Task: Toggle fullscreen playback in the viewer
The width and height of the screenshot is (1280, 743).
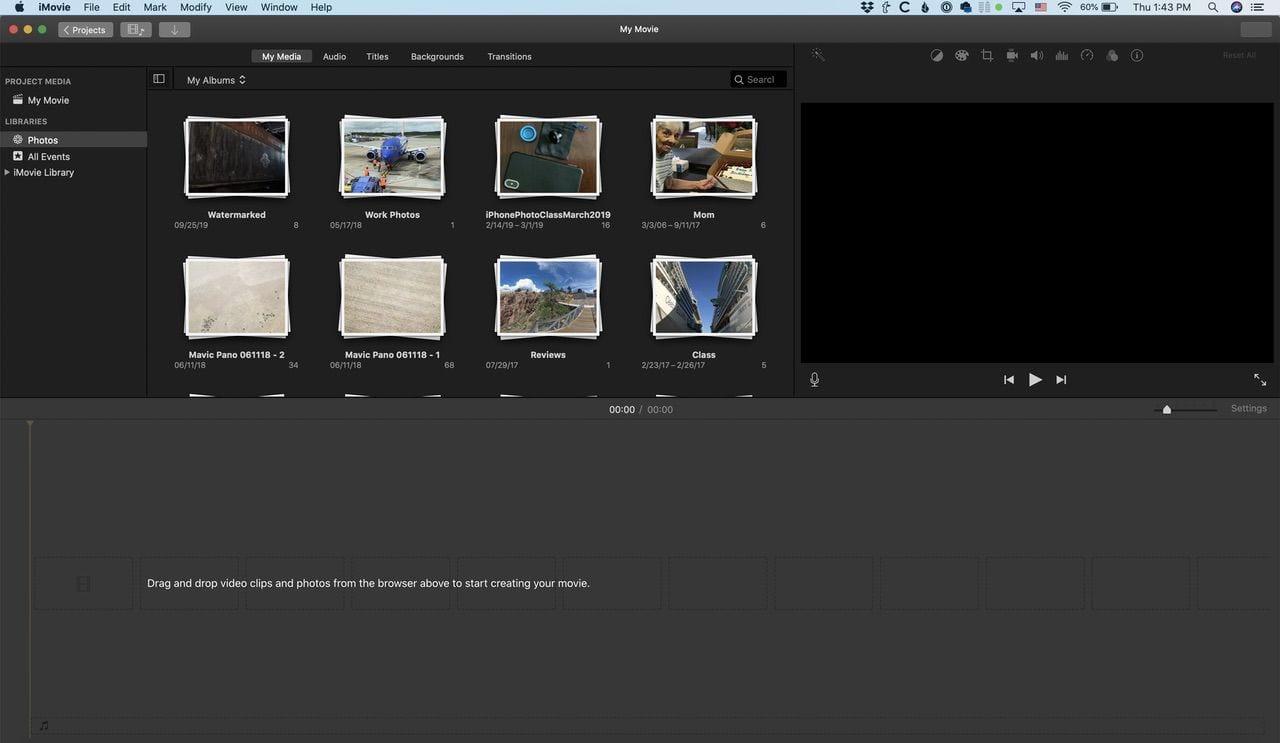Action: tap(1260, 380)
